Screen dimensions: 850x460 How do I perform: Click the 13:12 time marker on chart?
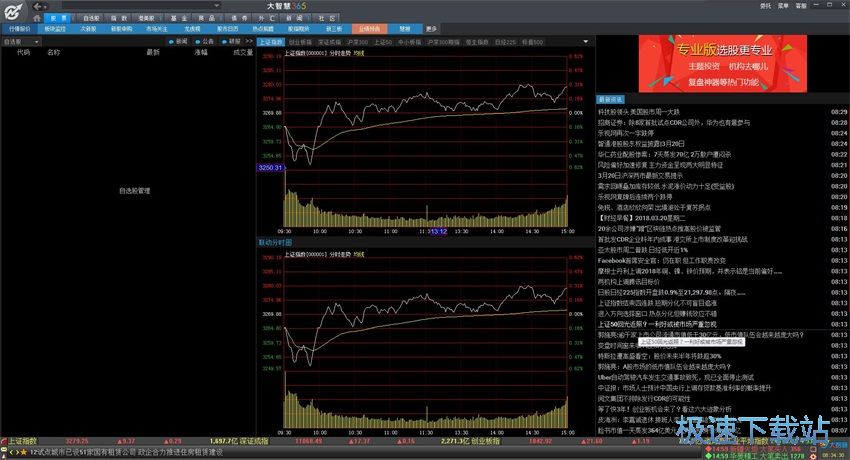(x=439, y=231)
